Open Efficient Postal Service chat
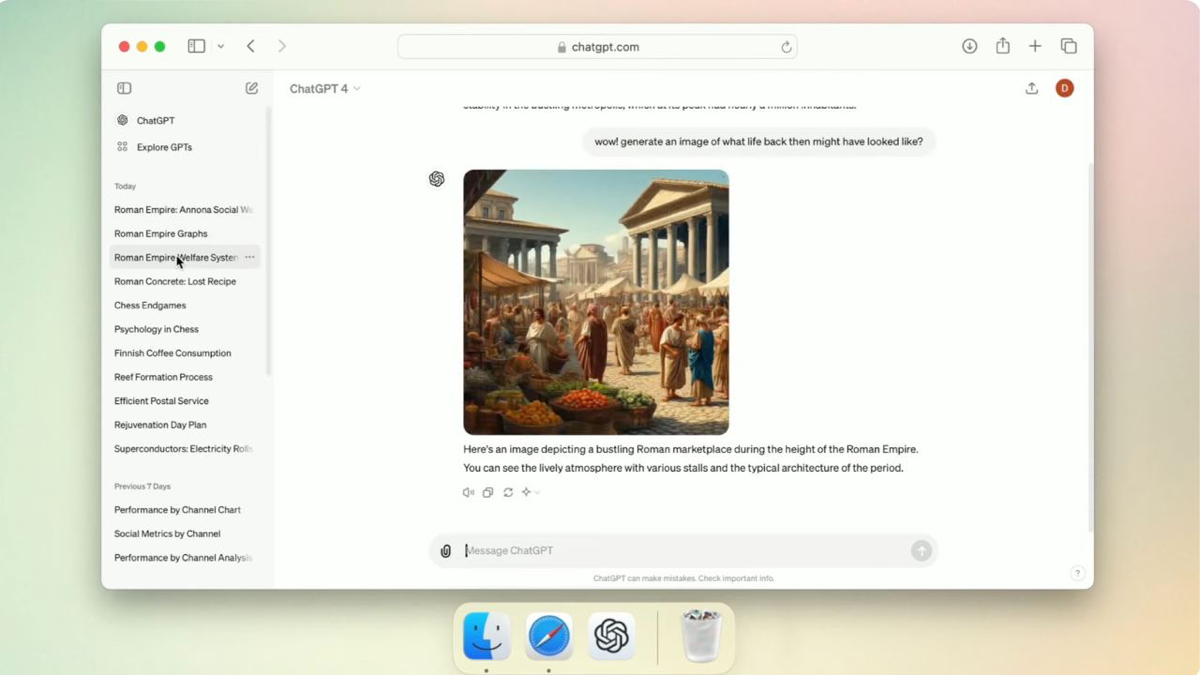1200x675 pixels. pyautogui.click(x=161, y=402)
